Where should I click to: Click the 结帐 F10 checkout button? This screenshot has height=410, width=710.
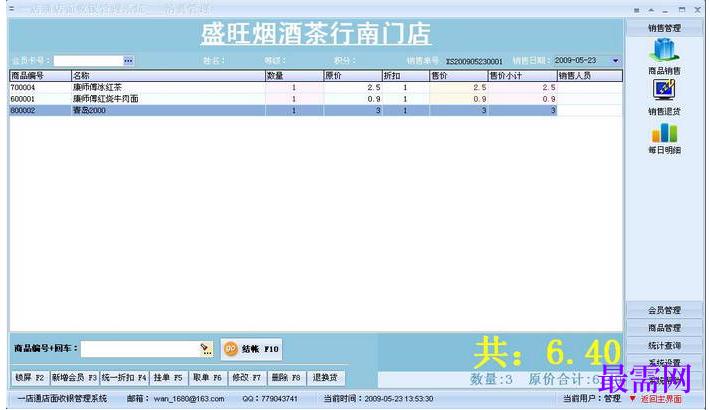pyautogui.click(x=252, y=349)
